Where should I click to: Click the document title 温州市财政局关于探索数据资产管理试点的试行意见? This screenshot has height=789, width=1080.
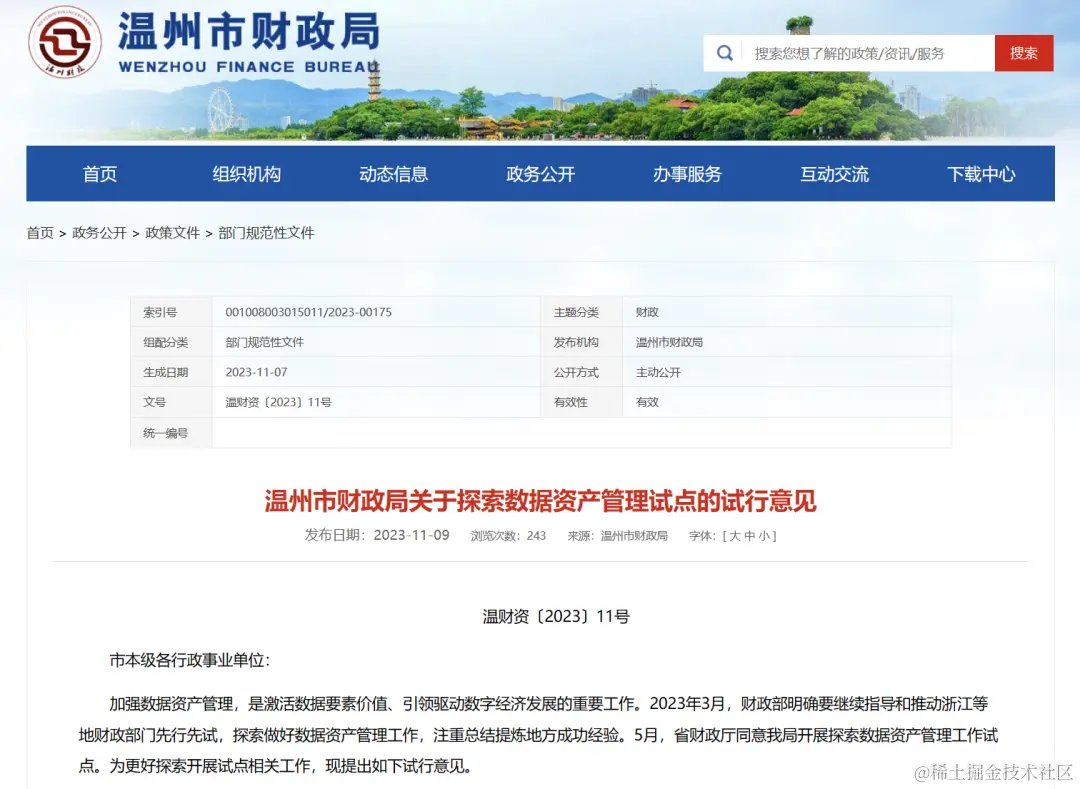[540, 501]
